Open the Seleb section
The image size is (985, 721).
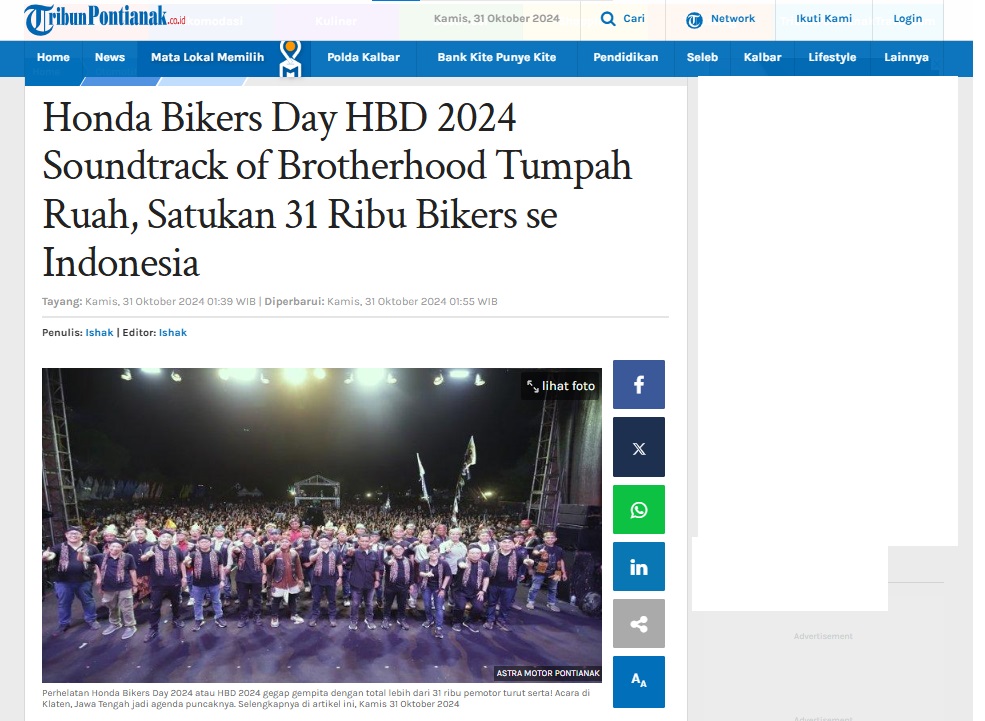click(x=702, y=57)
